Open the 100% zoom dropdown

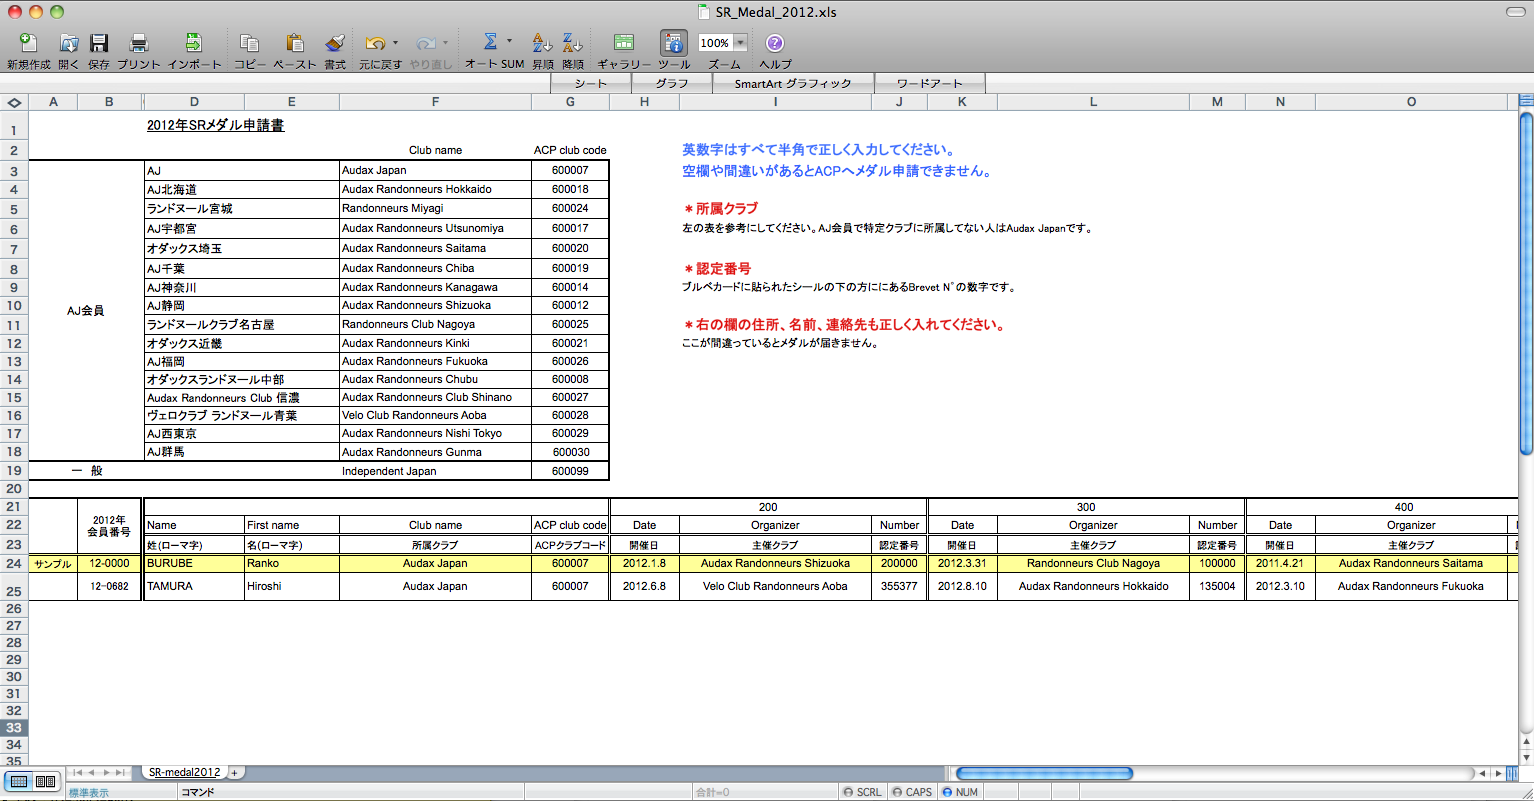tap(740, 43)
